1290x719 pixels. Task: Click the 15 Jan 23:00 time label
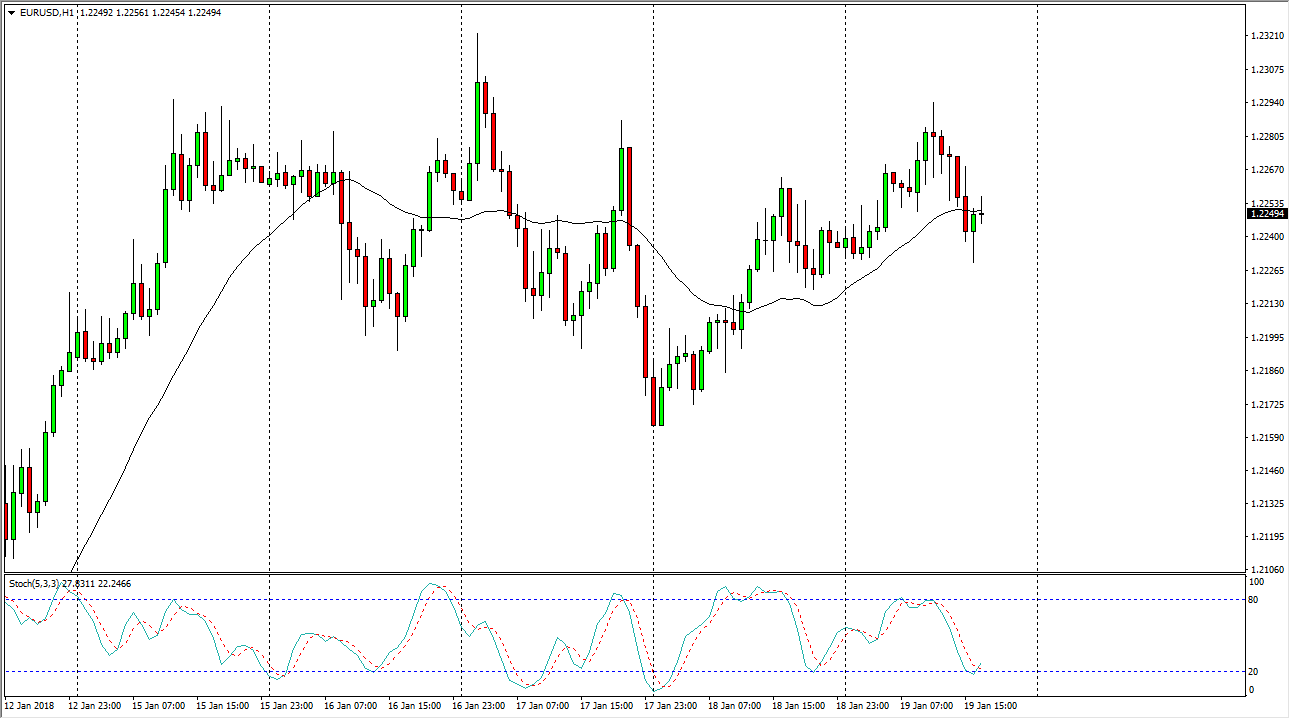pos(287,706)
